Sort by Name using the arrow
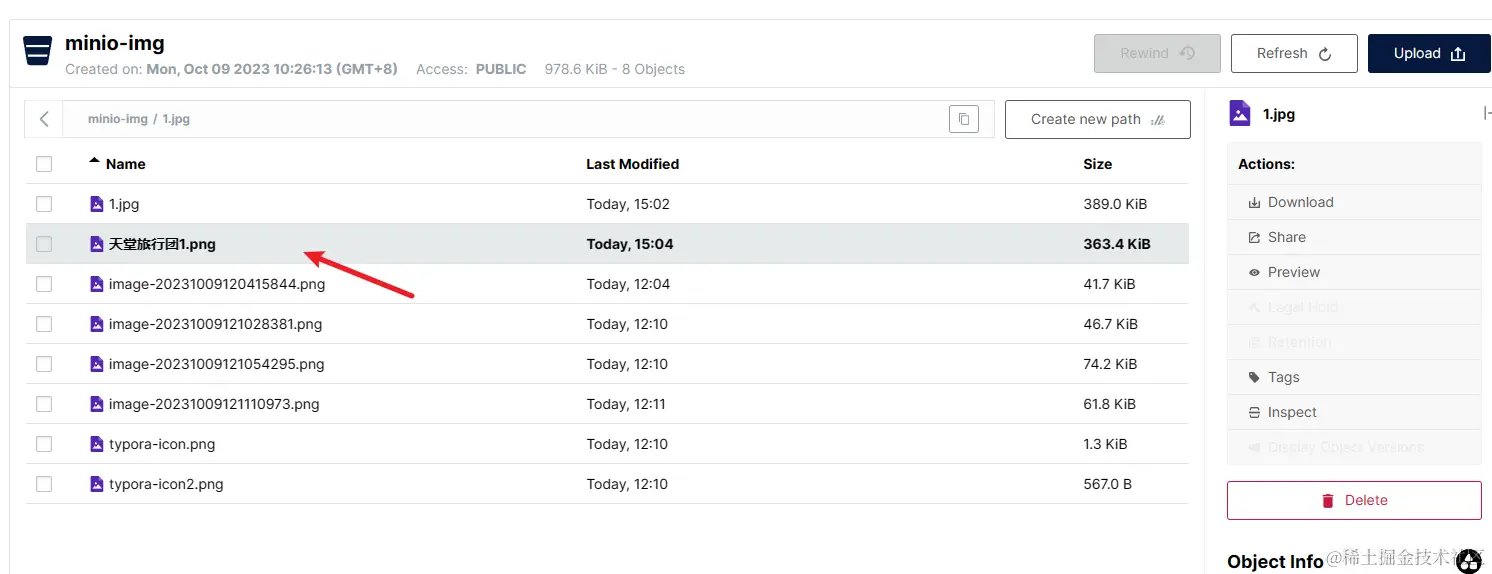The width and height of the screenshot is (1492, 574). (x=95, y=160)
